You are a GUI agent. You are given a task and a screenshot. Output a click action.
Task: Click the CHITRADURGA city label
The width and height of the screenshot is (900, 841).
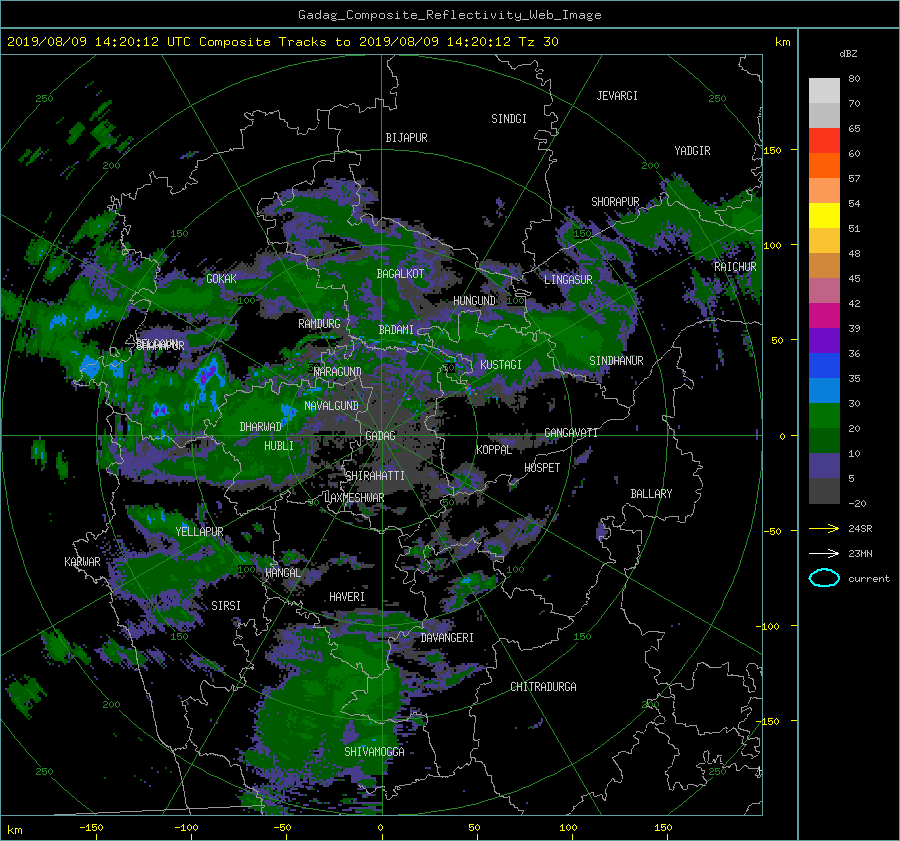[x=543, y=687]
